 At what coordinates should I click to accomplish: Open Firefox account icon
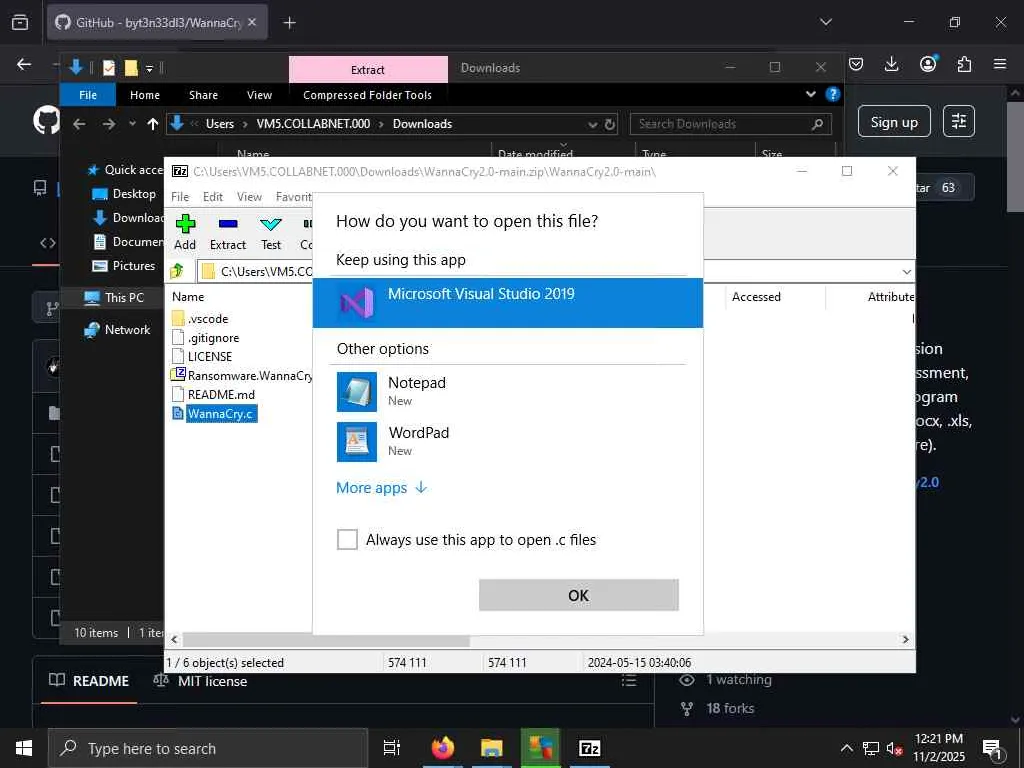[928, 64]
